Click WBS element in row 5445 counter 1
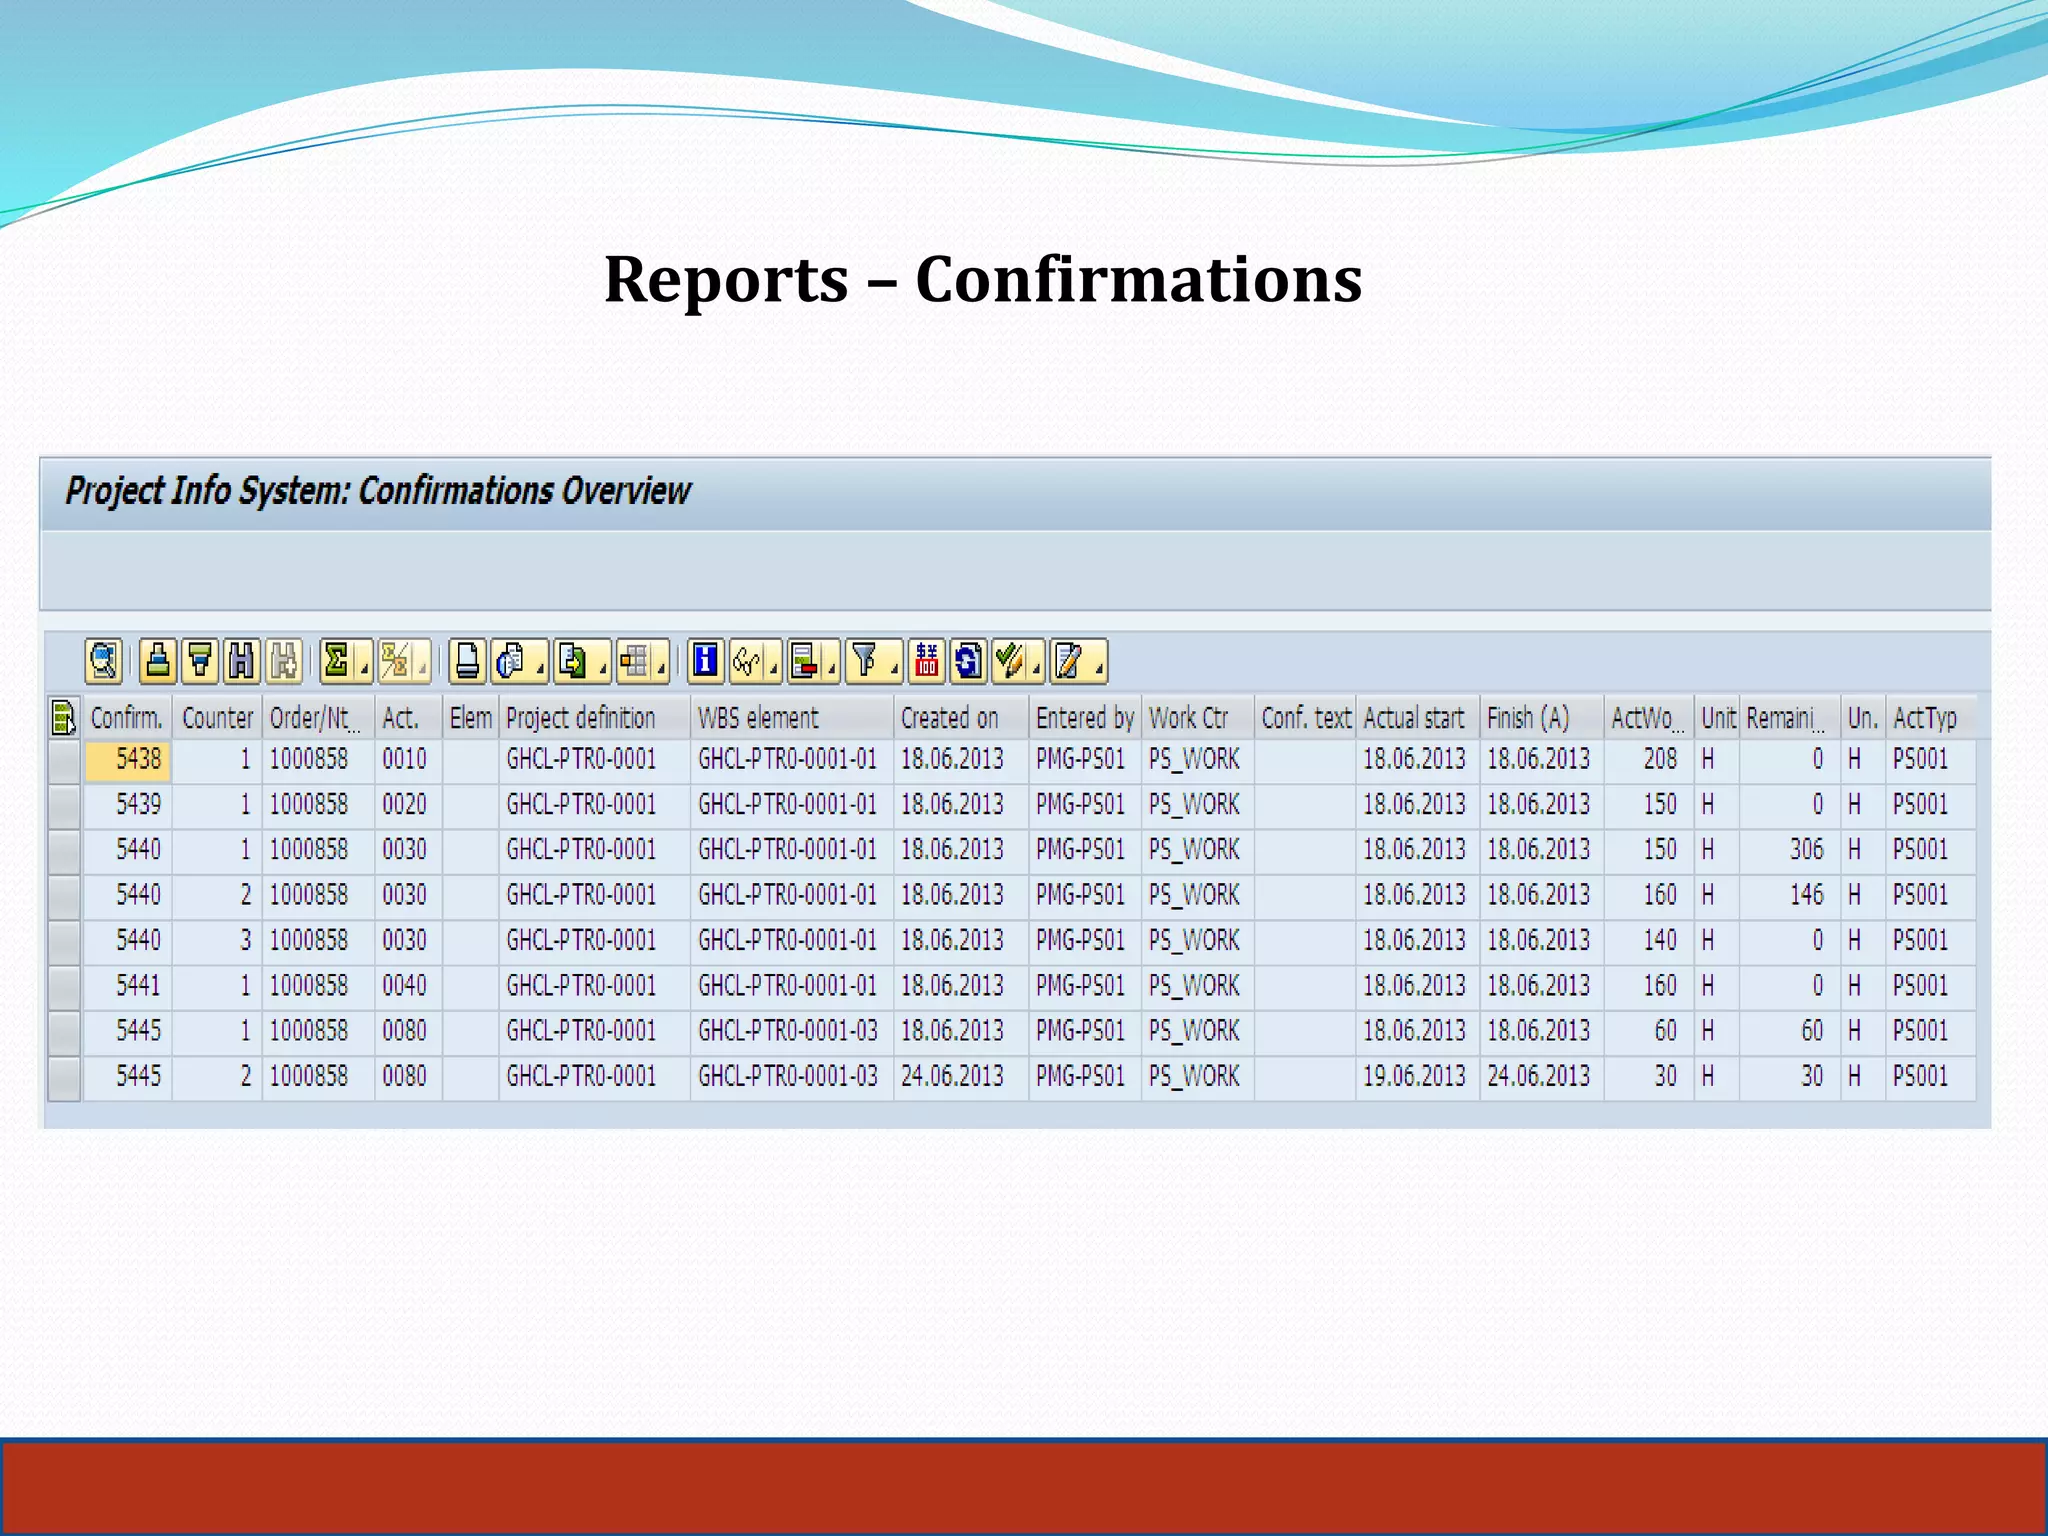Viewport: 2048px width, 1536px height. point(788,1031)
